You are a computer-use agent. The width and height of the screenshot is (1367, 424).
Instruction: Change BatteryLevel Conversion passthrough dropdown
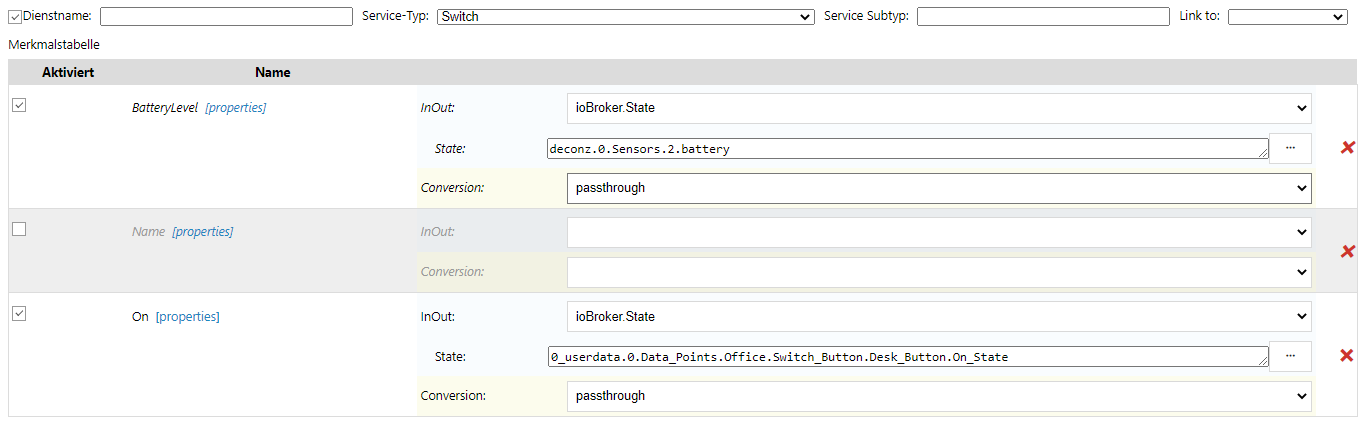(x=939, y=188)
